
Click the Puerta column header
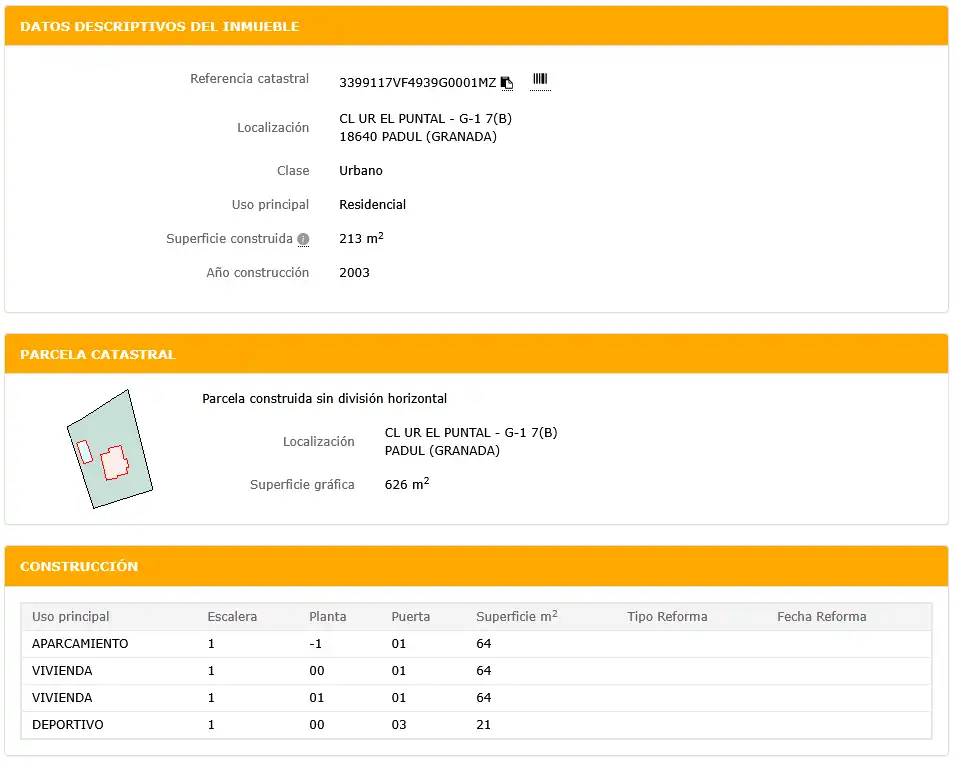411,617
